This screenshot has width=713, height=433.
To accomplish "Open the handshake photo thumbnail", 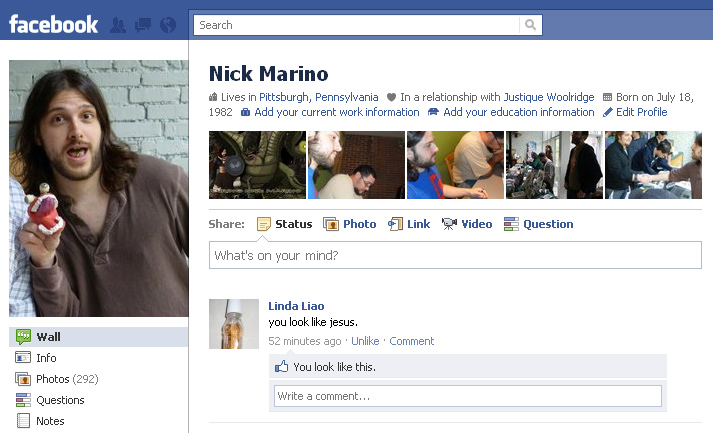I will 653,165.
